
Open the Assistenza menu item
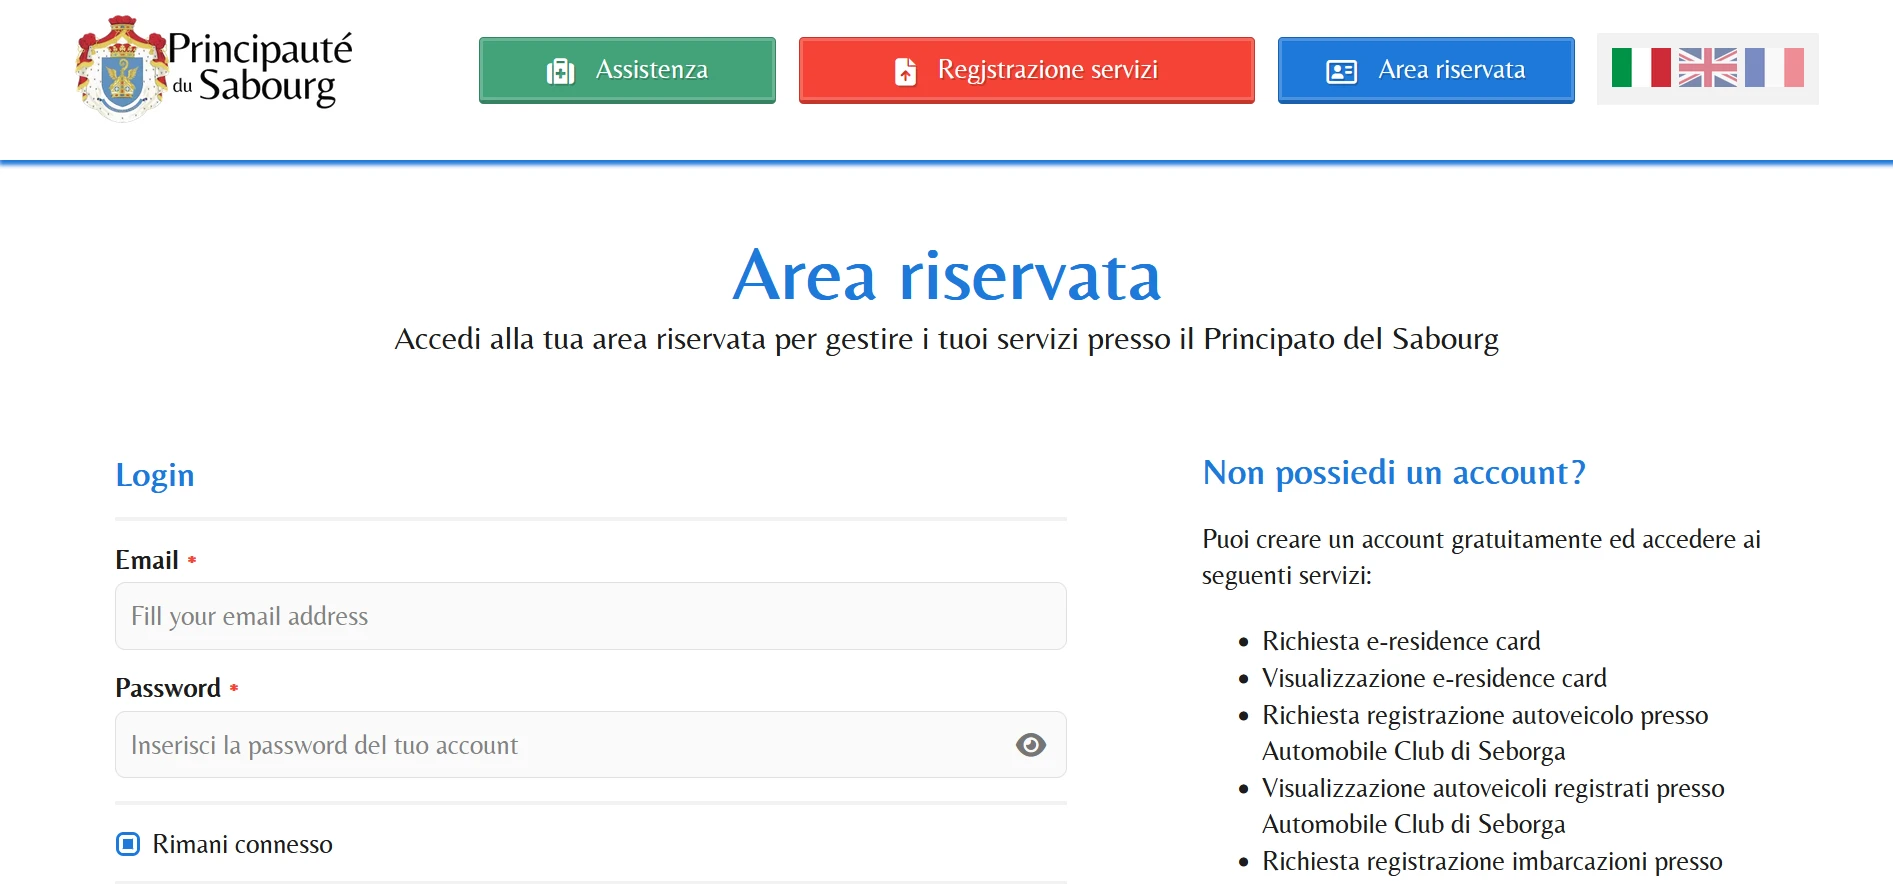627,70
